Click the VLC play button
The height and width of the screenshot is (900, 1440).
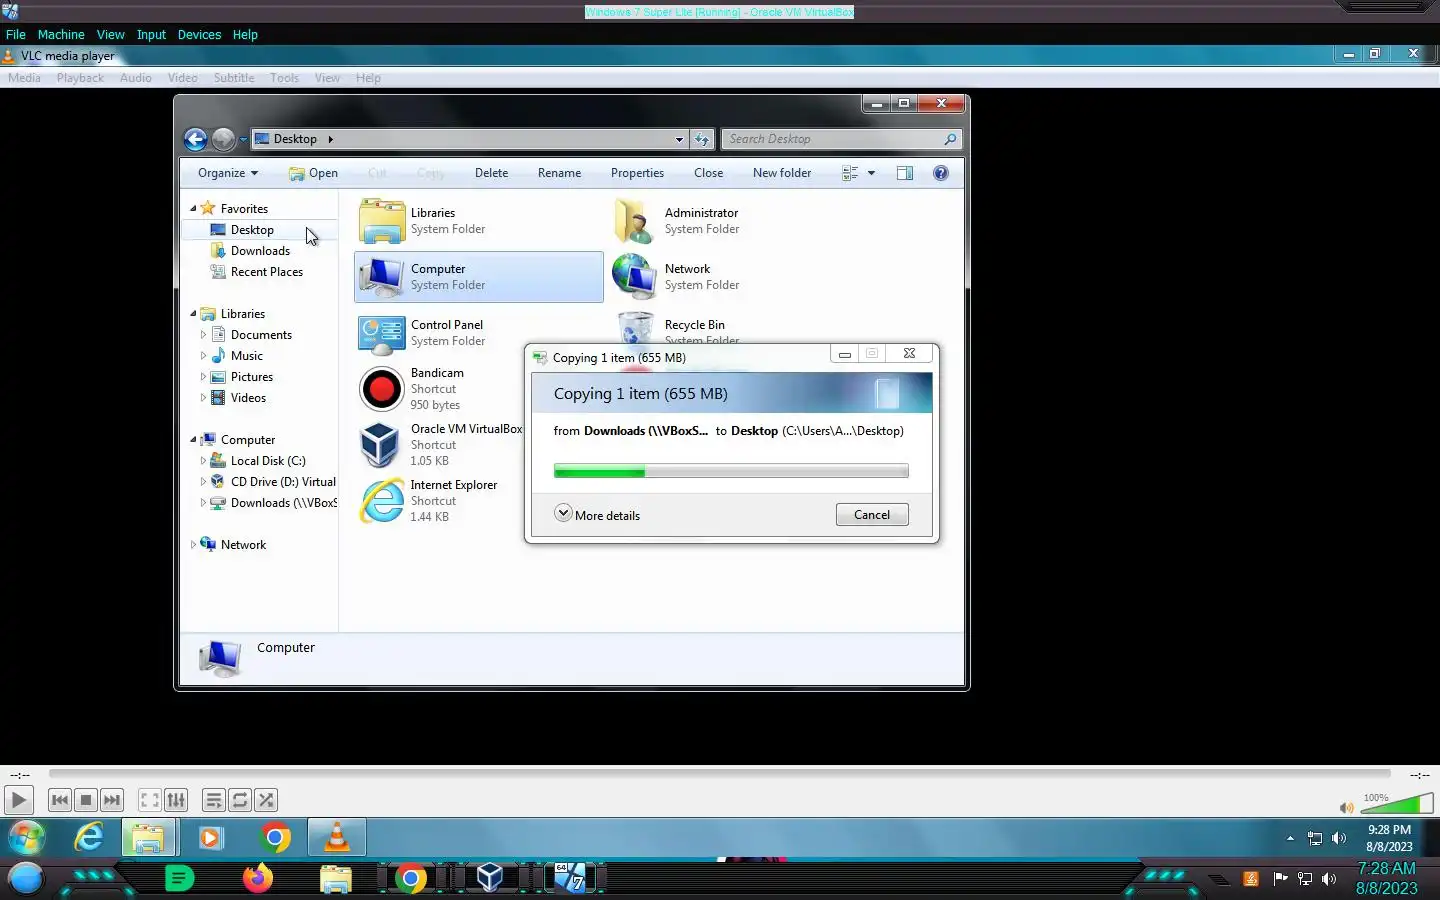point(18,800)
